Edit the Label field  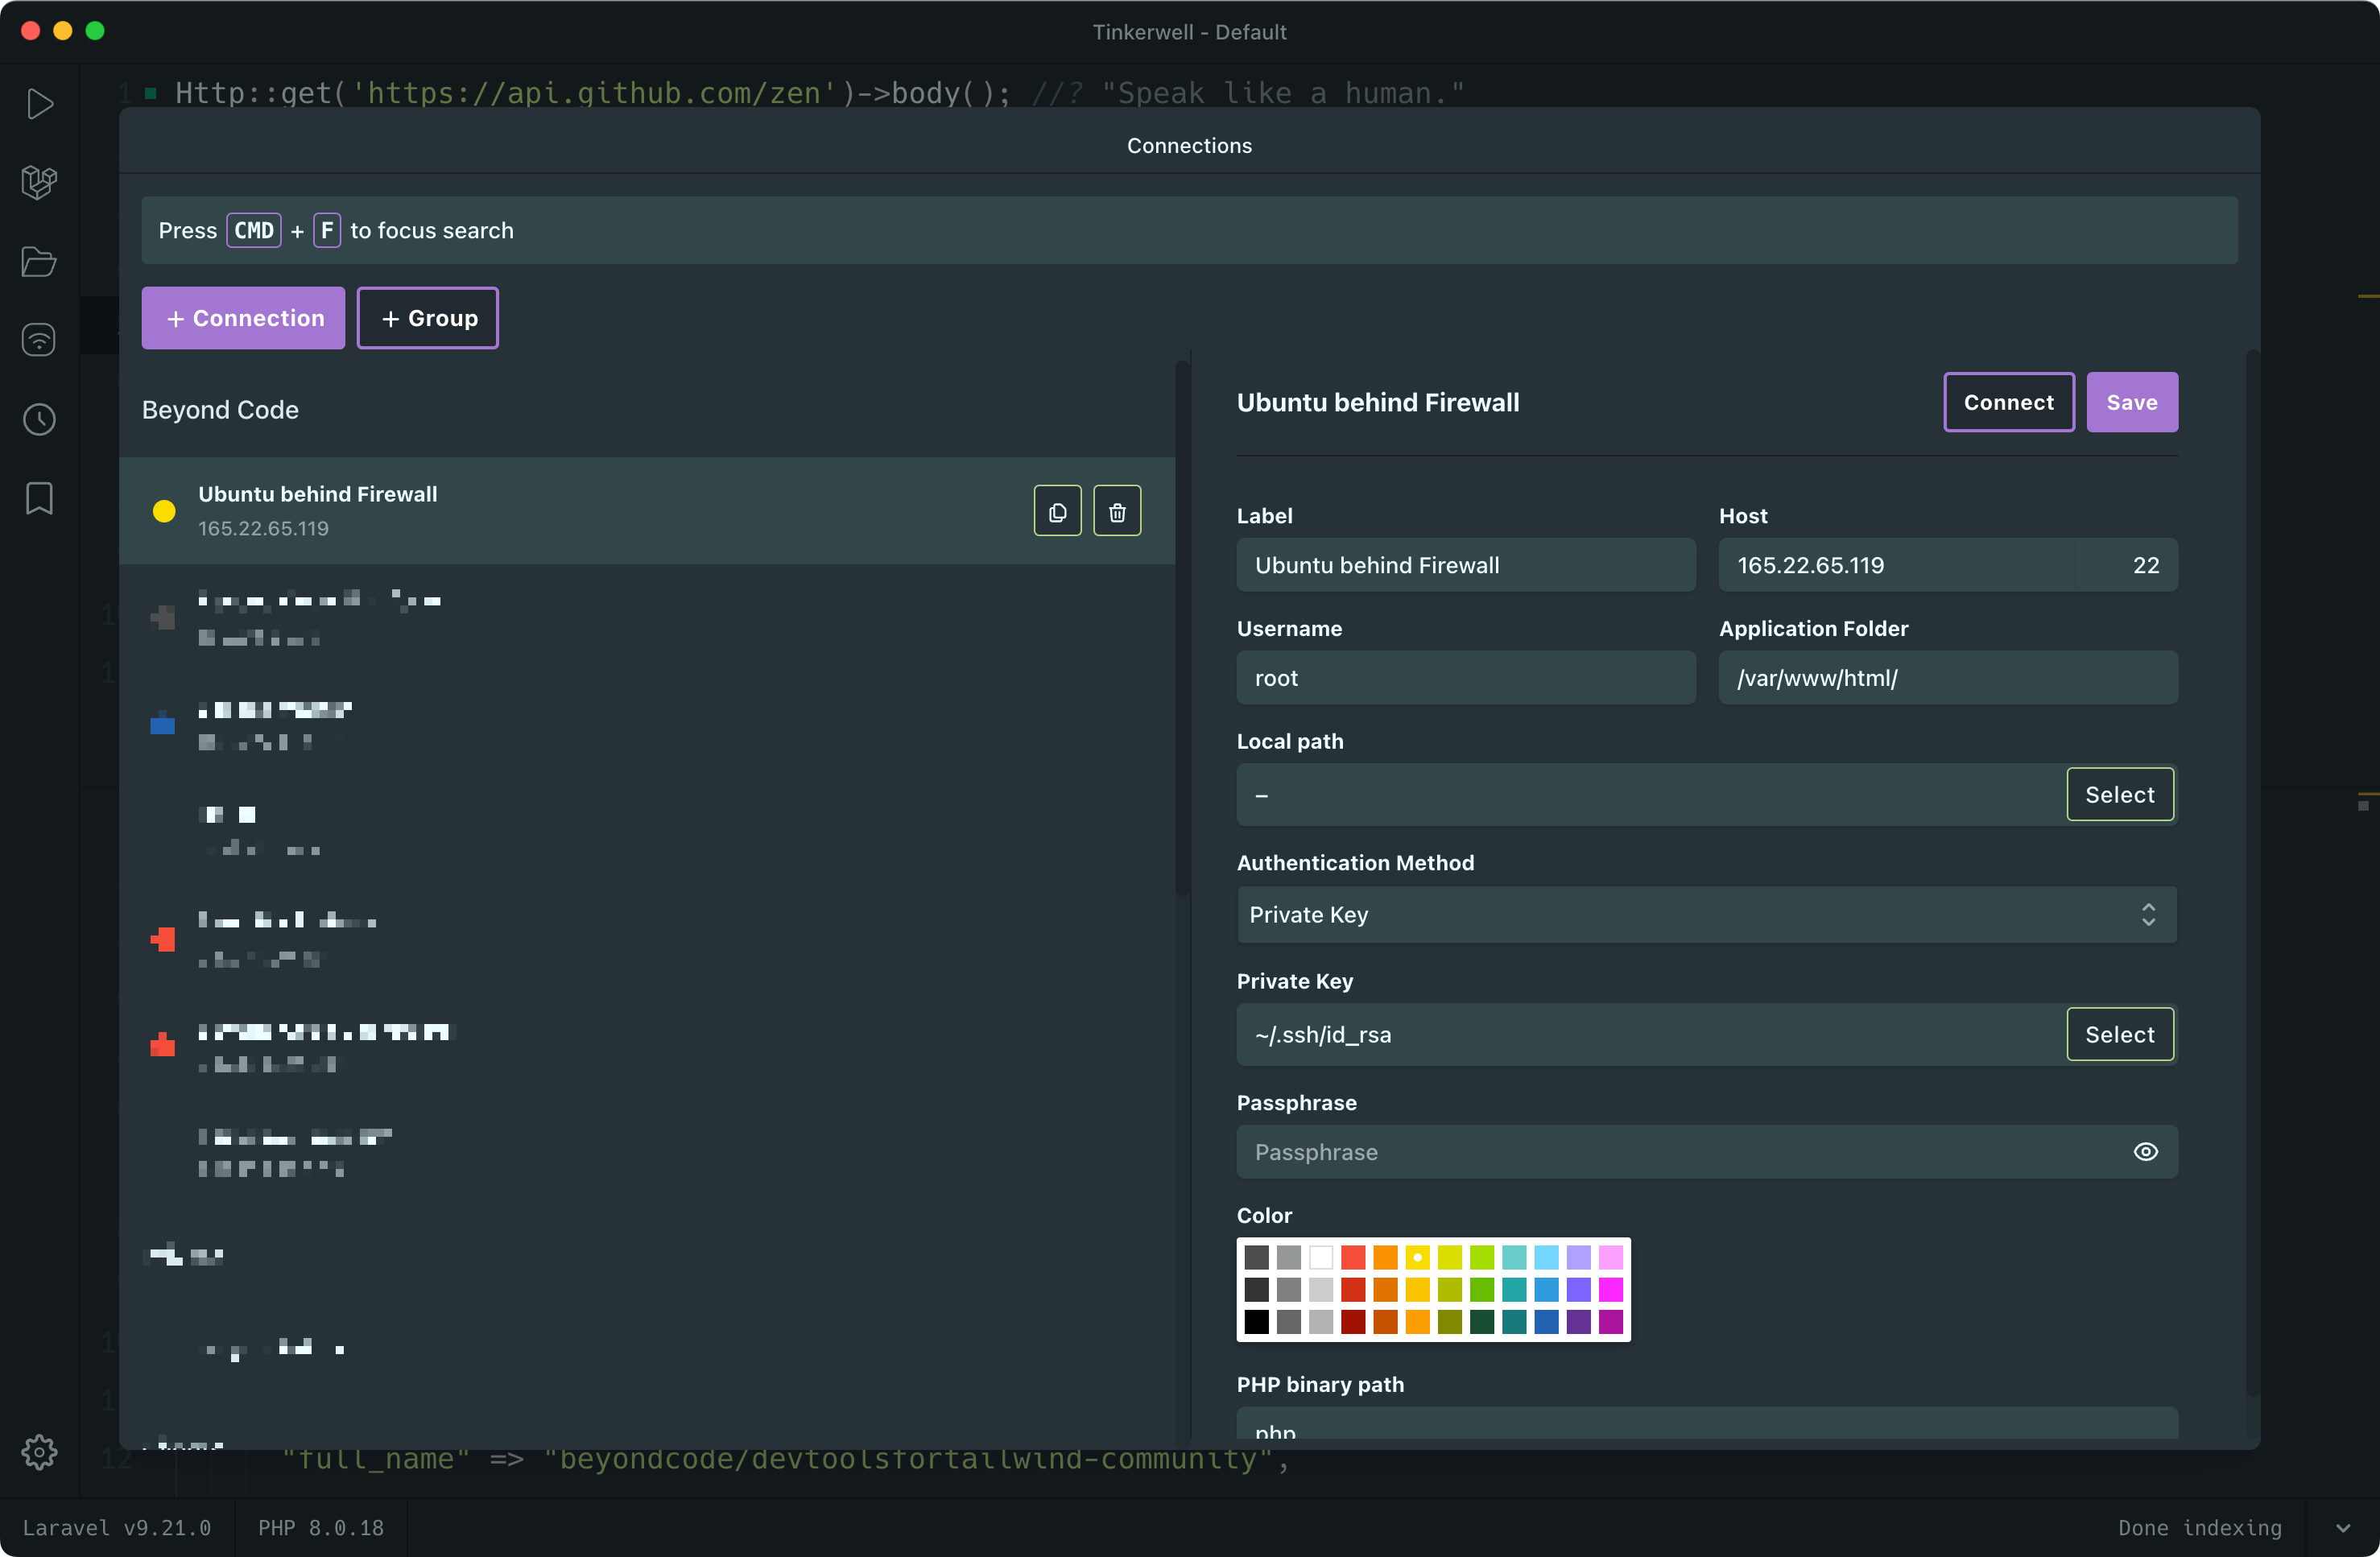tap(1466, 565)
